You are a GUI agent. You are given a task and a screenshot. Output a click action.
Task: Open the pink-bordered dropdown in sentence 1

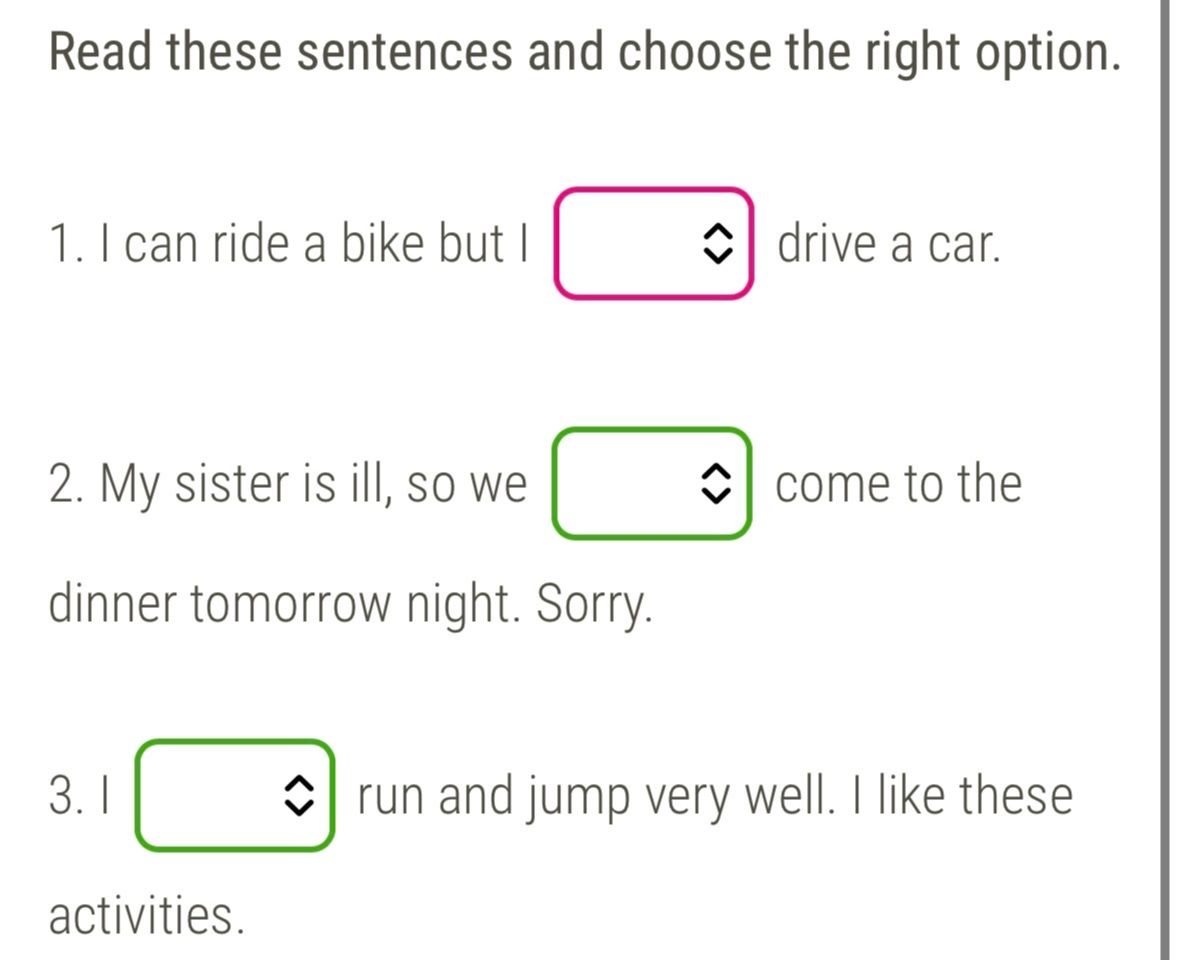pos(653,243)
